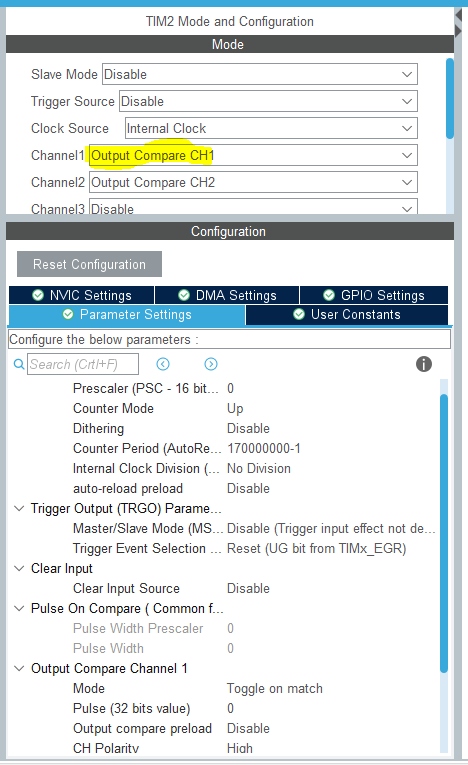Click the parameter list vertical scrollbar
The width and height of the screenshot is (468, 765).
tap(444, 533)
